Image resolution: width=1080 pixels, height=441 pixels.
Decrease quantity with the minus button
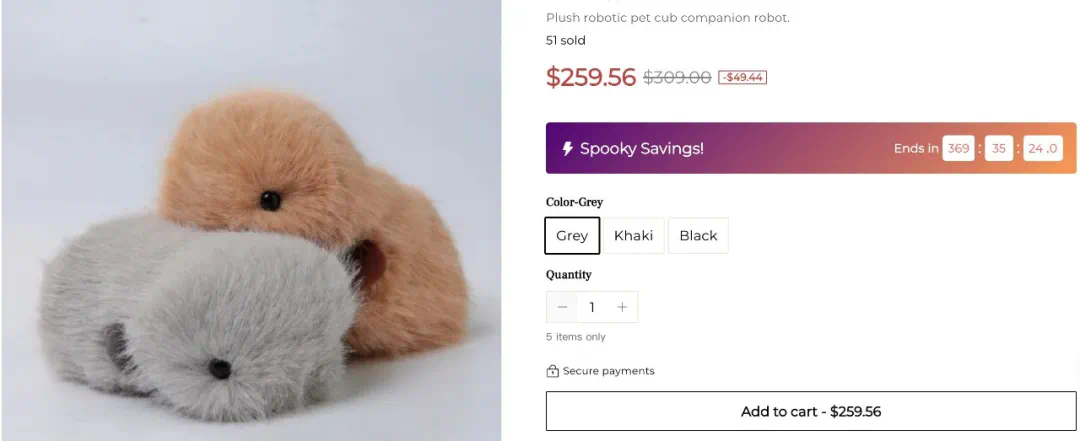[x=563, y=307]
